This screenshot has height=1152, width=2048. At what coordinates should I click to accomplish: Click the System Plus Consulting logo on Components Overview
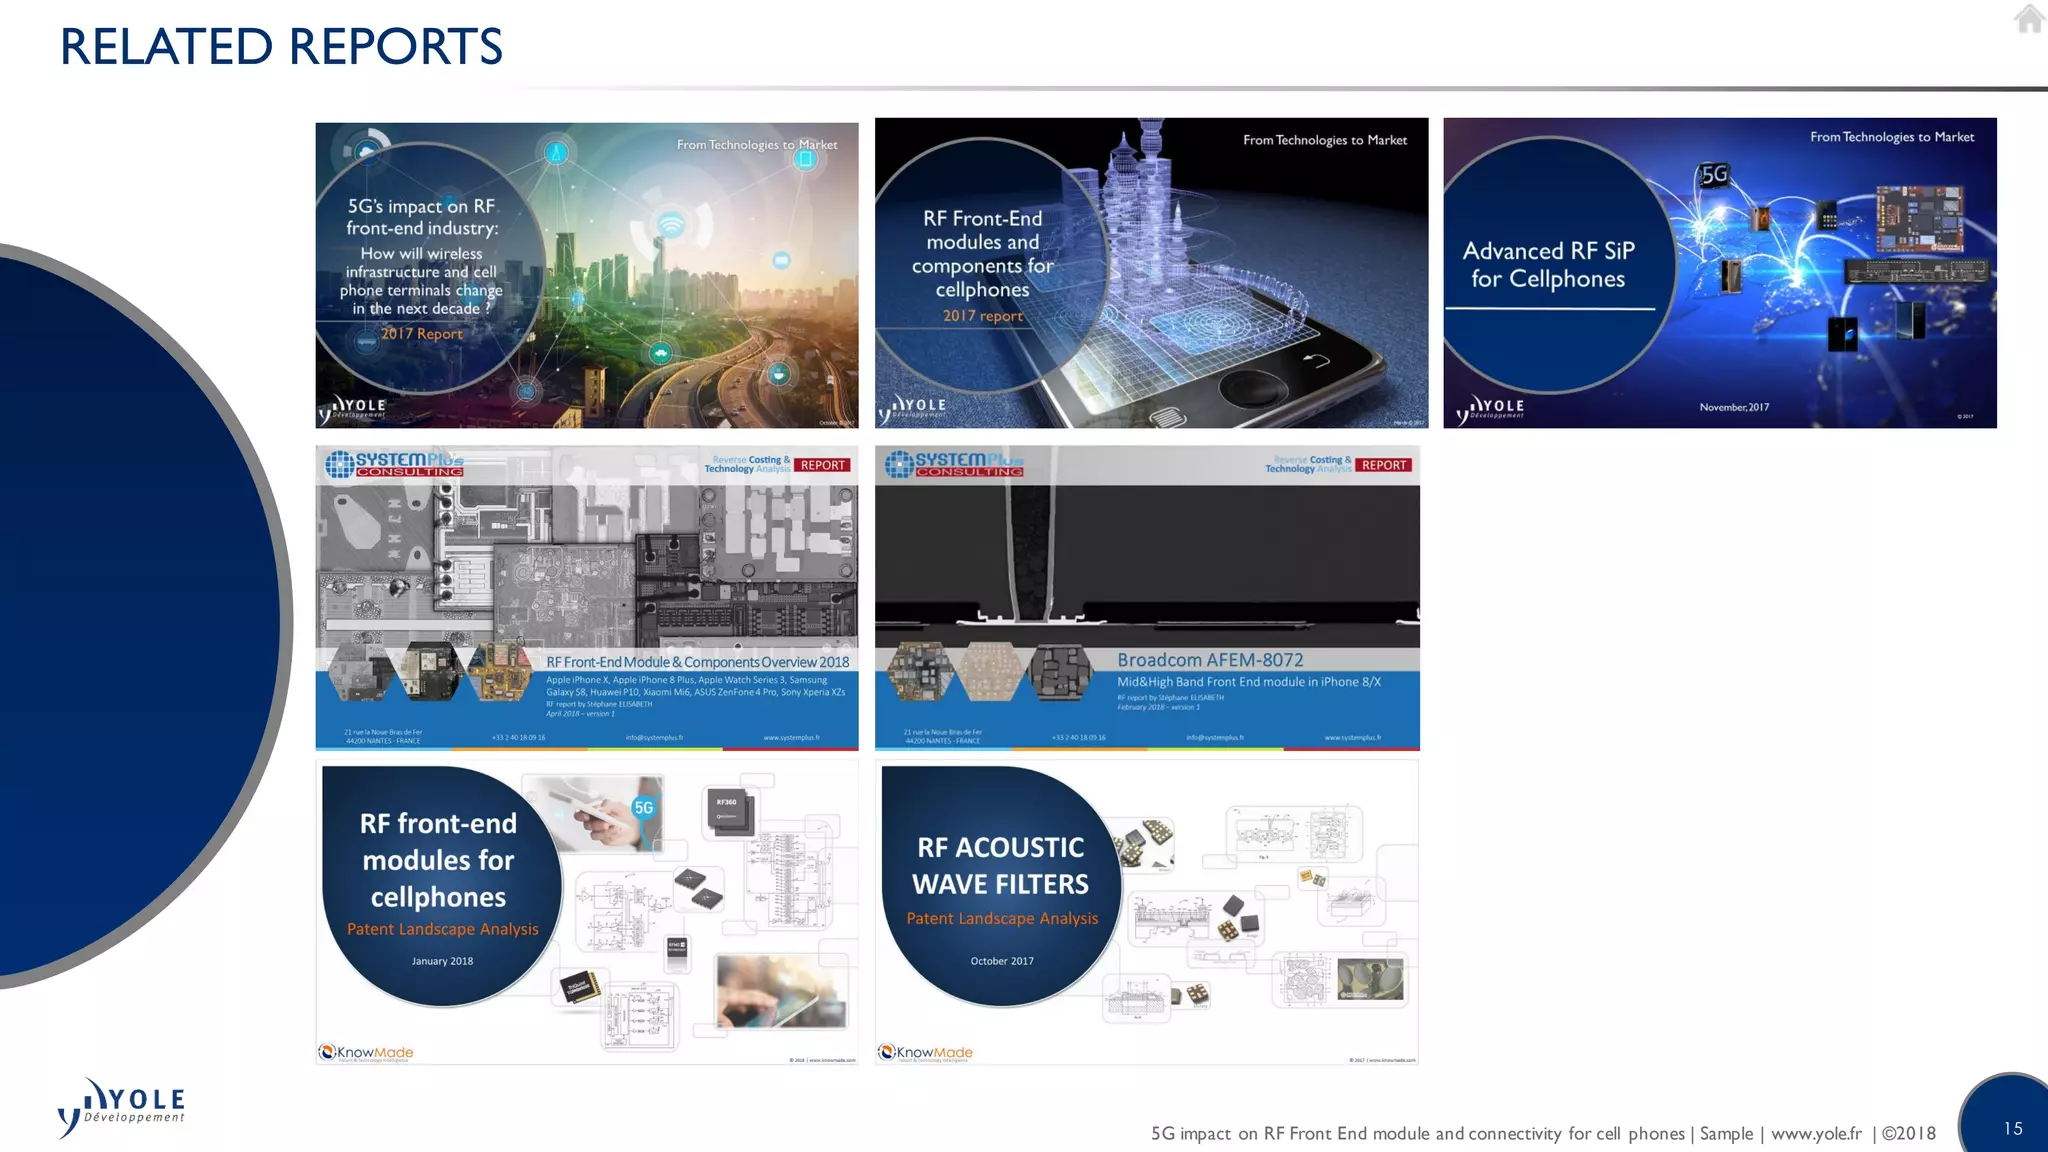pos(395,464)
